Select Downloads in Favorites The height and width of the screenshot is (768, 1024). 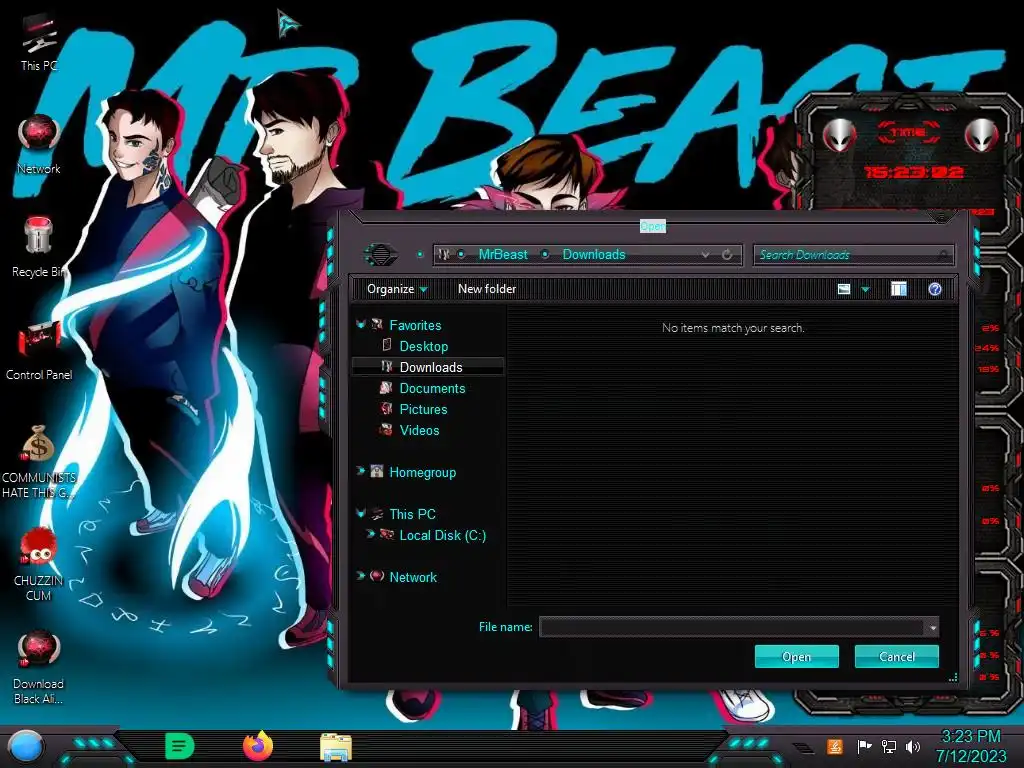431,367
